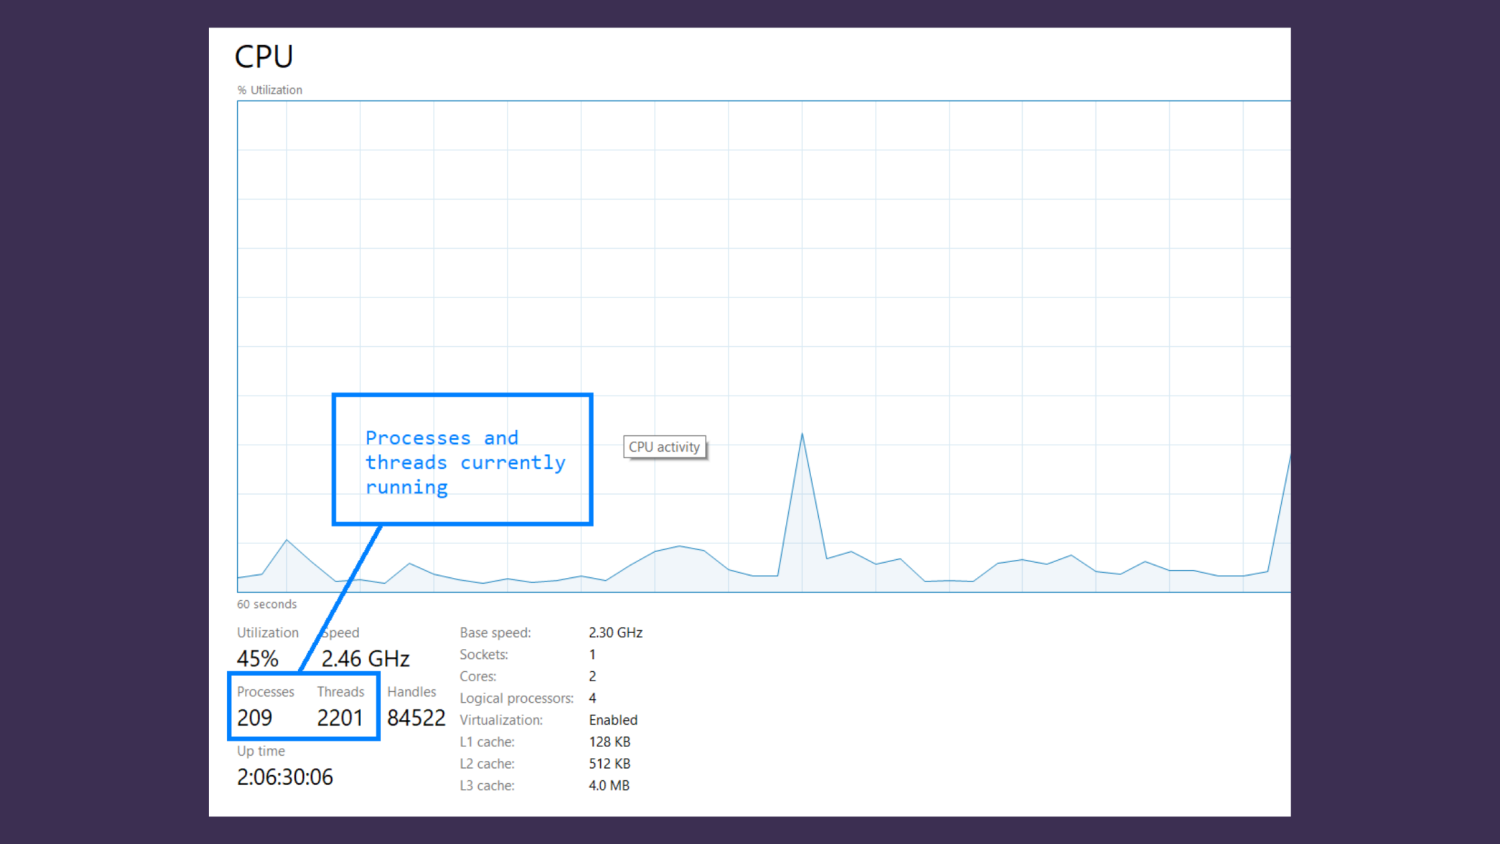This screenshot has width=1500, height=844.
Task: Select the L3 cache 4.0 MB entry
Action: [x=609, y=785]
